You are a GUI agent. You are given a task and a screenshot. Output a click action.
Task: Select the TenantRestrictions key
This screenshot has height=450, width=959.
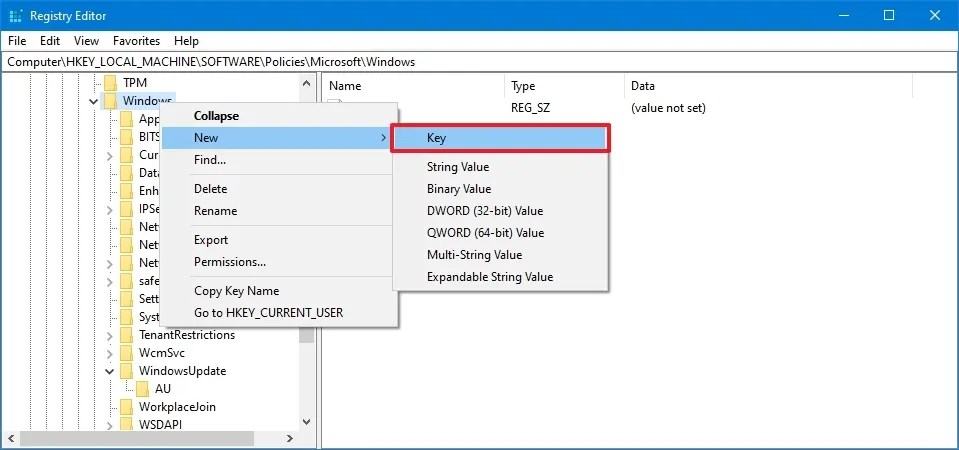[x=187, y=335]
